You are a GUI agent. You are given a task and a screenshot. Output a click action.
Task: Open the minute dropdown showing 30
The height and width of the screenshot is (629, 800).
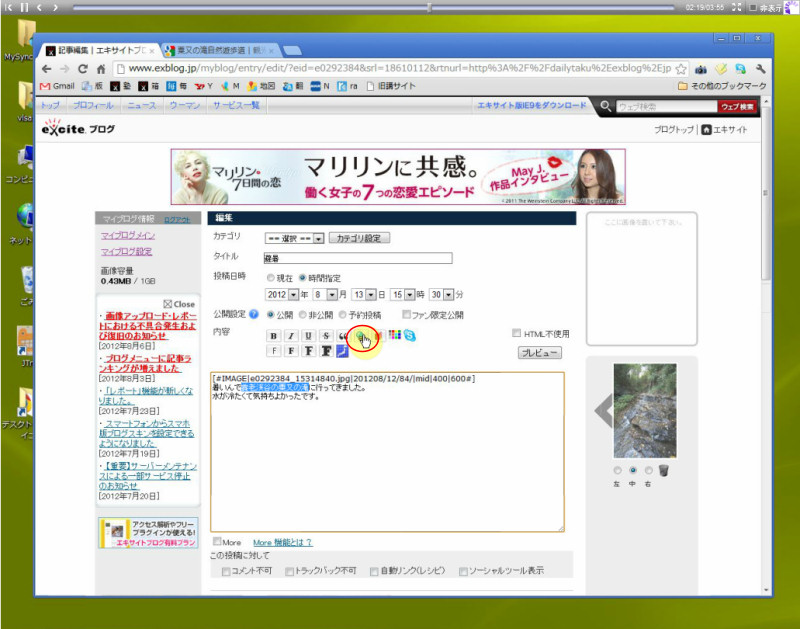441,294
